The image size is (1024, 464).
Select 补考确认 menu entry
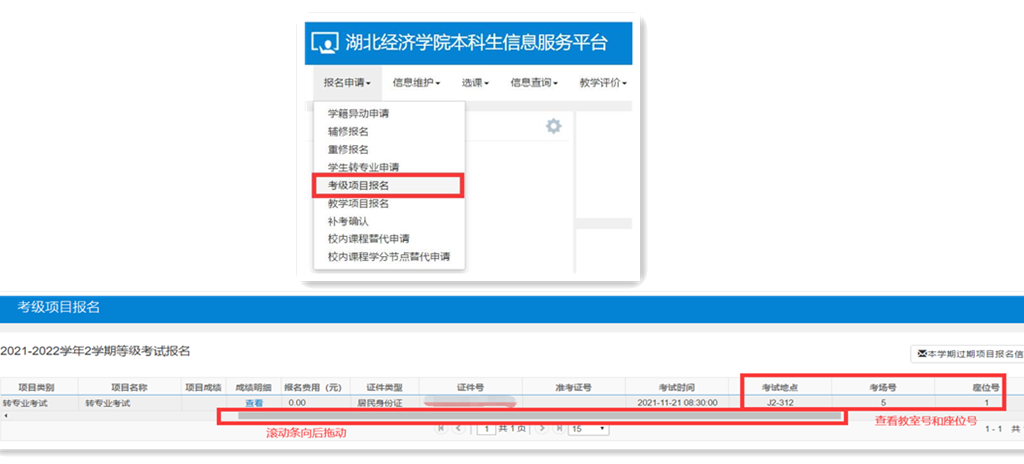[x=348, y=221]
